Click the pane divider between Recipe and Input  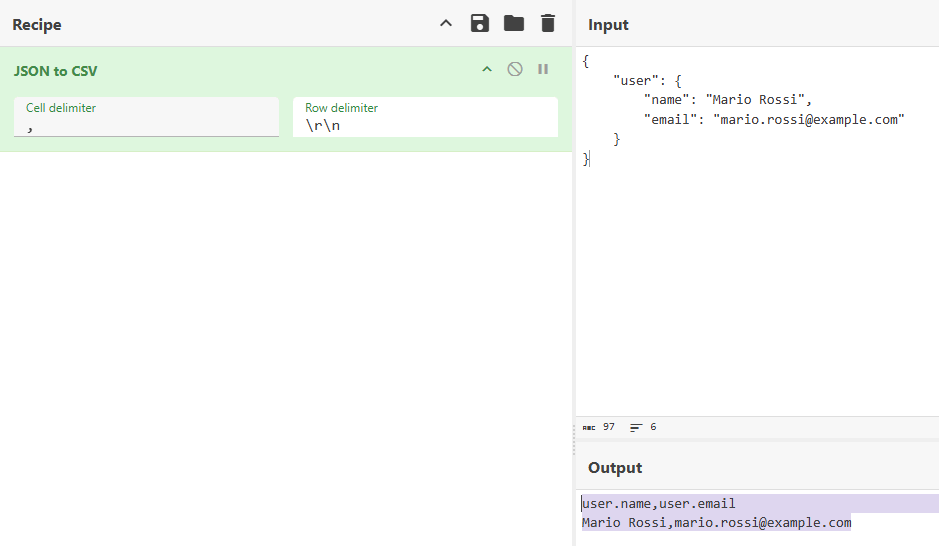click(x=574, y=440)
